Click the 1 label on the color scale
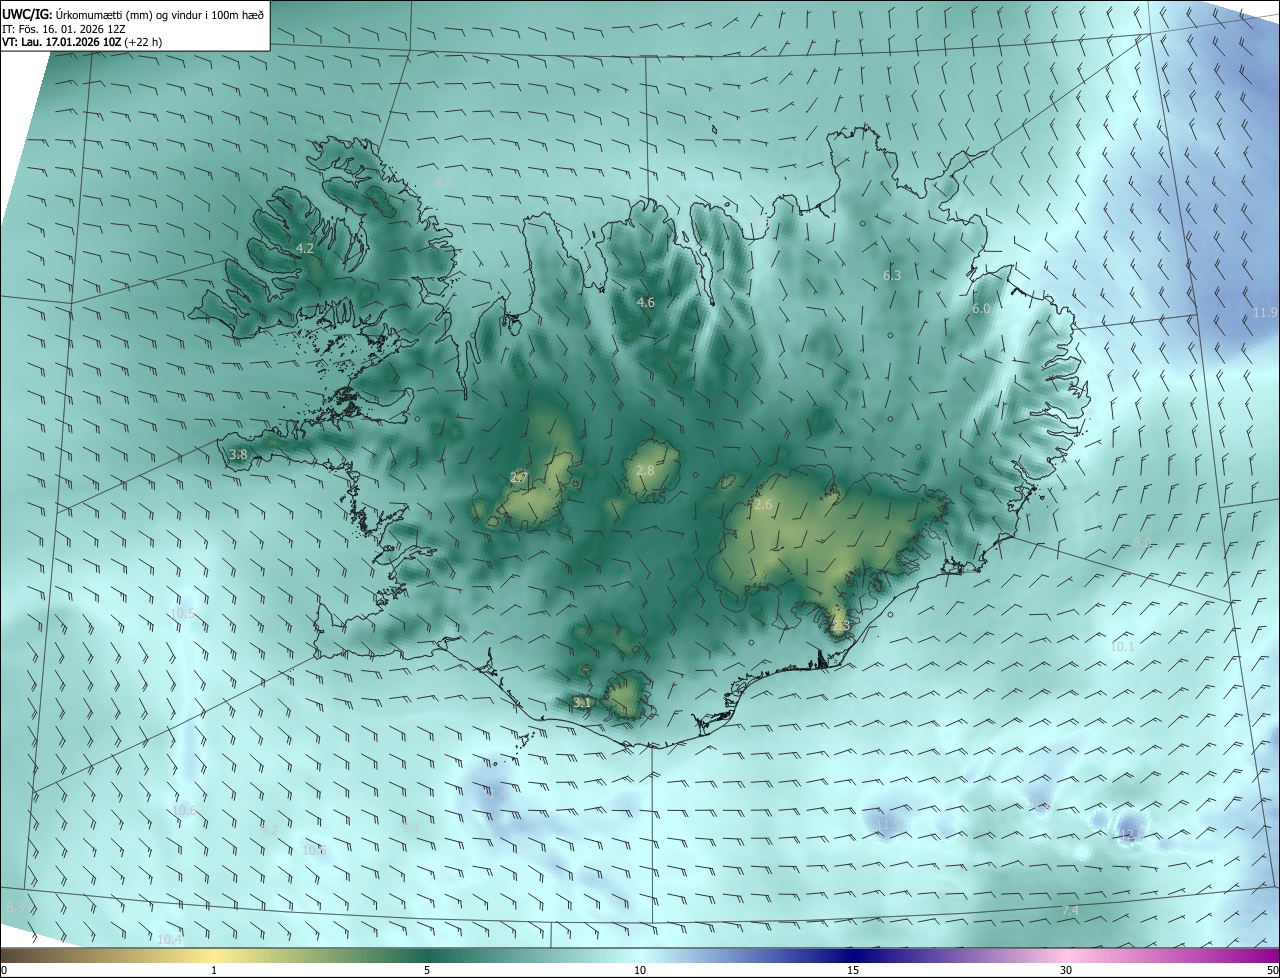Viewport: 1280px width, 978px height. coord(214,970)
